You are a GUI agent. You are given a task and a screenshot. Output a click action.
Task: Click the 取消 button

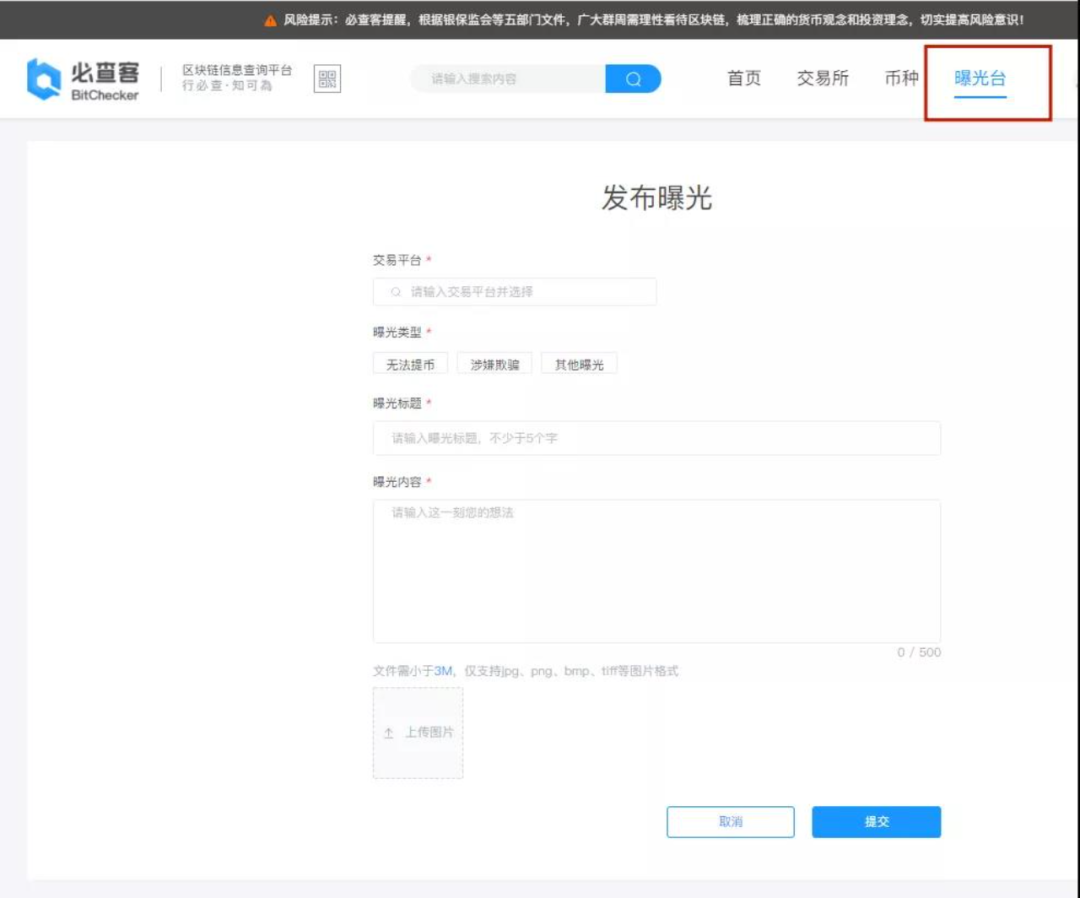[x=730, y=822]
